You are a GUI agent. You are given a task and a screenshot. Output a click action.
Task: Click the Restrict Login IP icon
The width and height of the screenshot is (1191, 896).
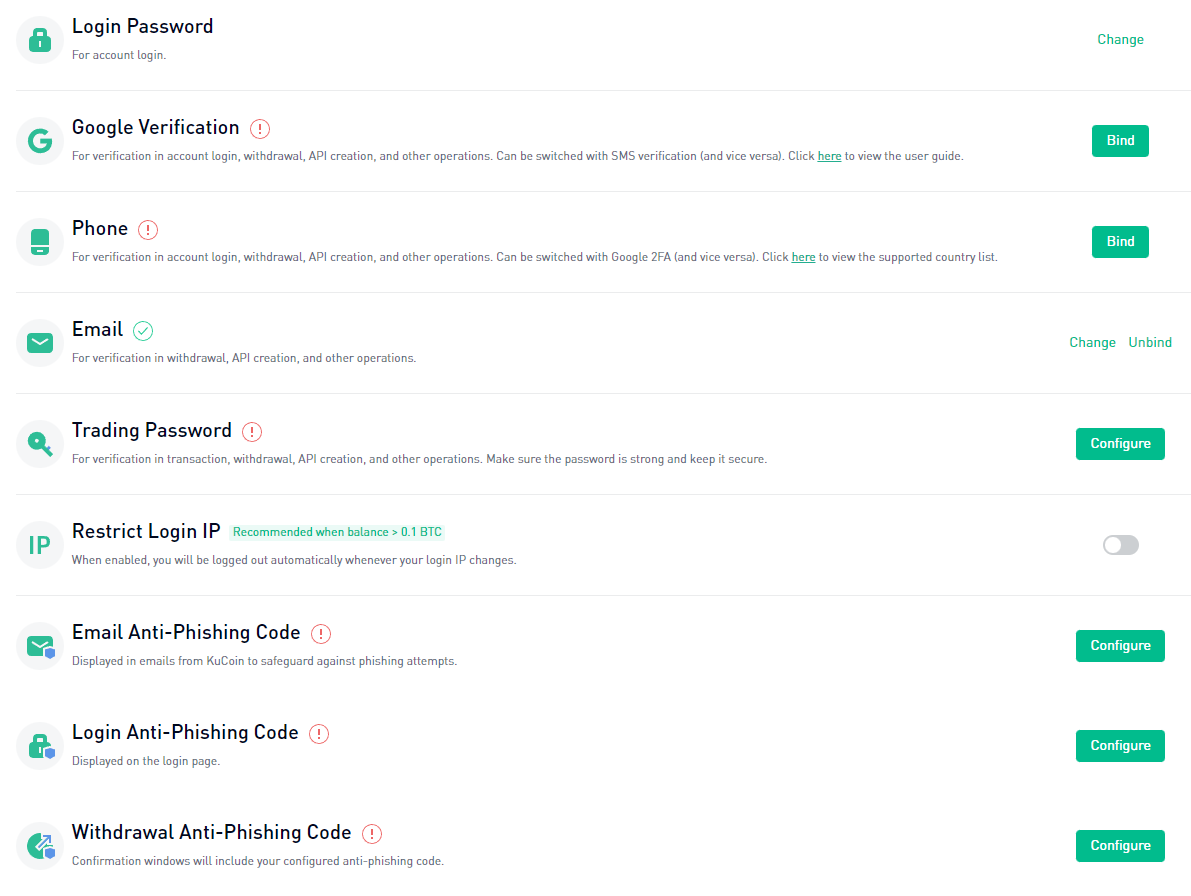click(39, 544)
